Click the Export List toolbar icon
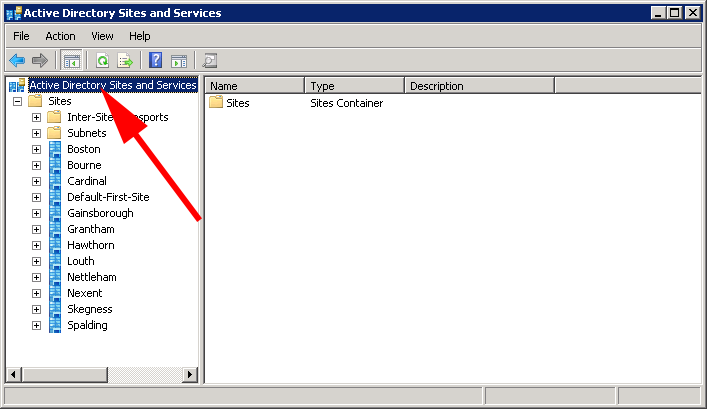The image size is (707, 409). pyautogui.click(x=125, y=60)
